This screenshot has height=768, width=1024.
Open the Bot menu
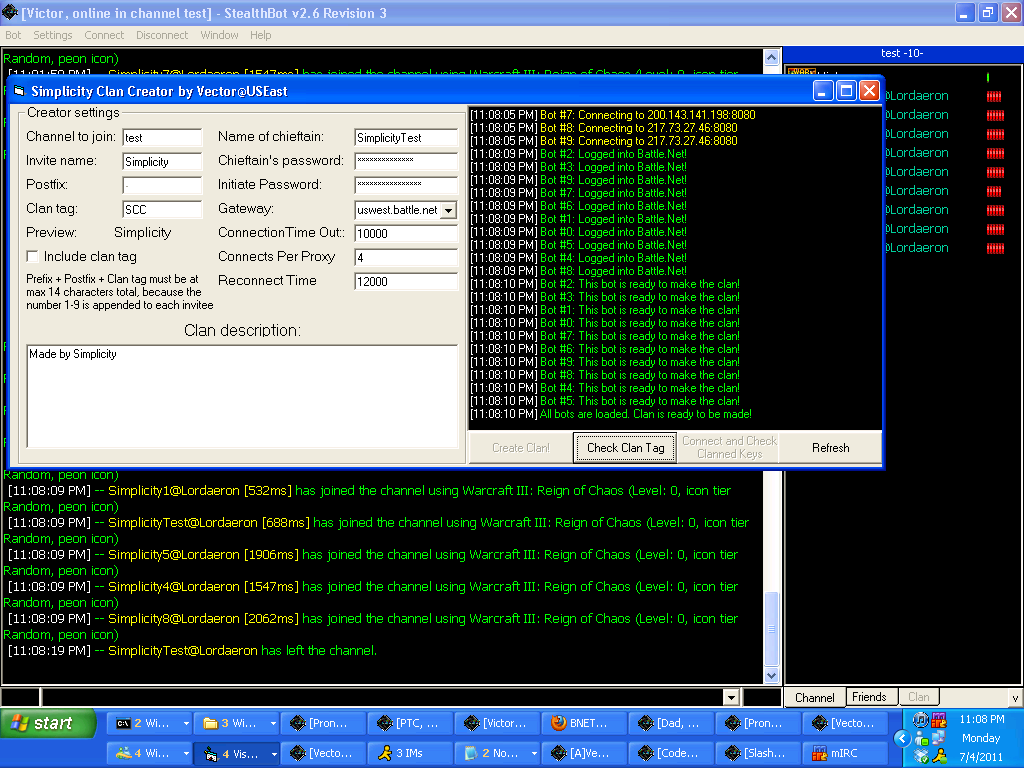(x=13, y=35)
